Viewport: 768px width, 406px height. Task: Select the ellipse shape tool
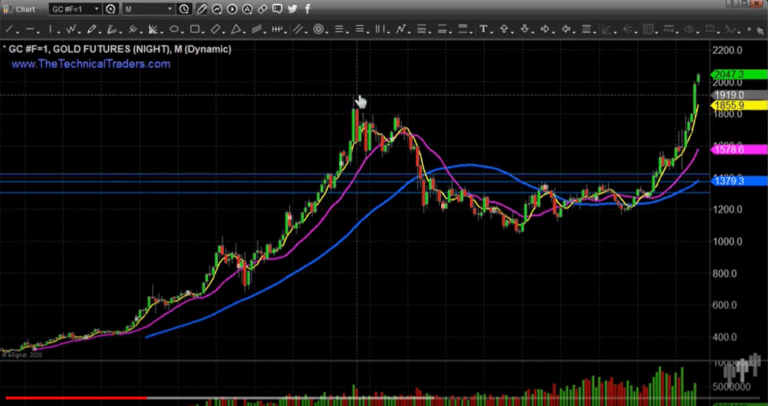pos(174,29)
